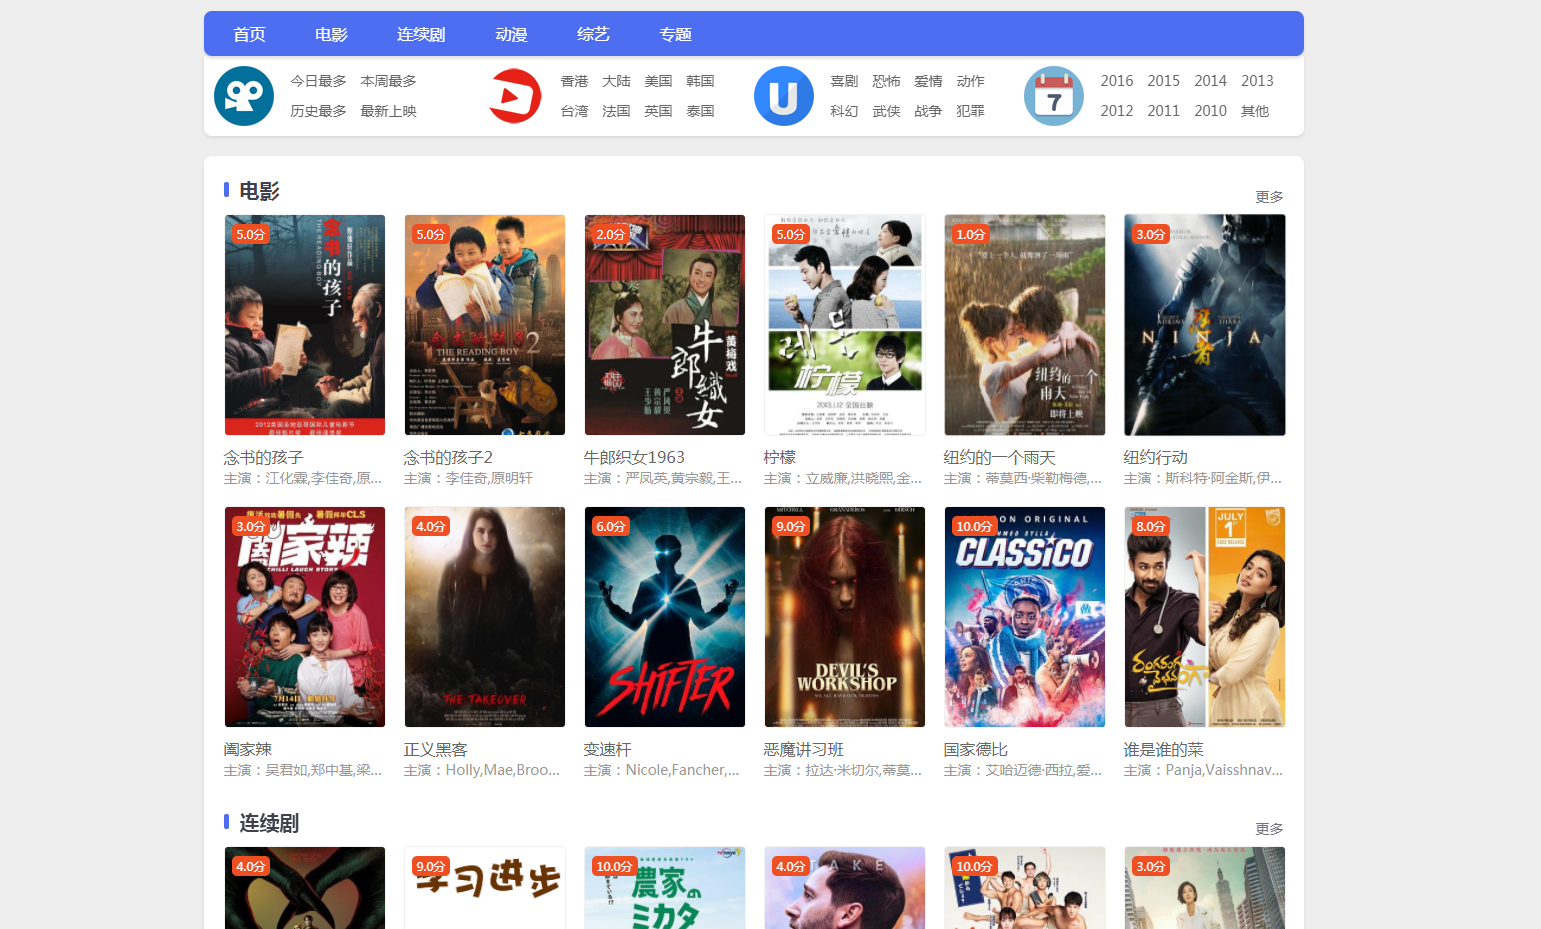Click the calendar 7 year icon
The image size is (1541, 929).
click(1054, 96)
